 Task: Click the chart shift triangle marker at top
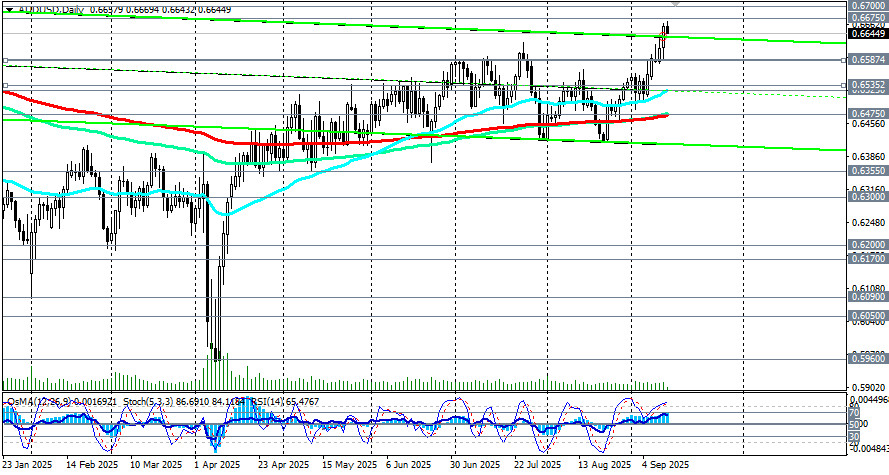click(674, 5)
